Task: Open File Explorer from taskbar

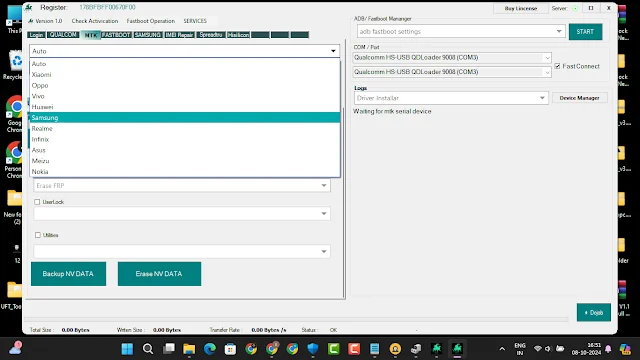Action: point(189,349)
